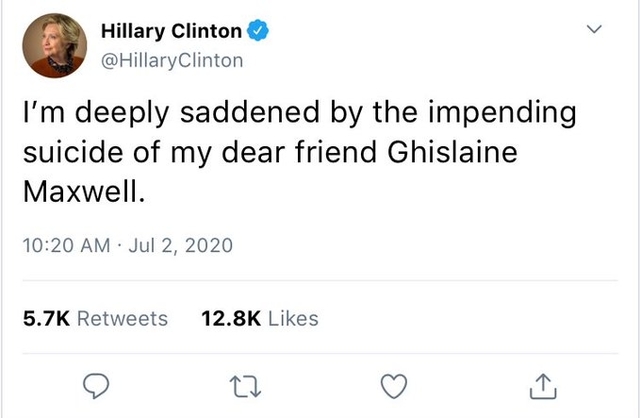Click the Likes label
Viewport: 640px width, 418px height.
[294, 319]
